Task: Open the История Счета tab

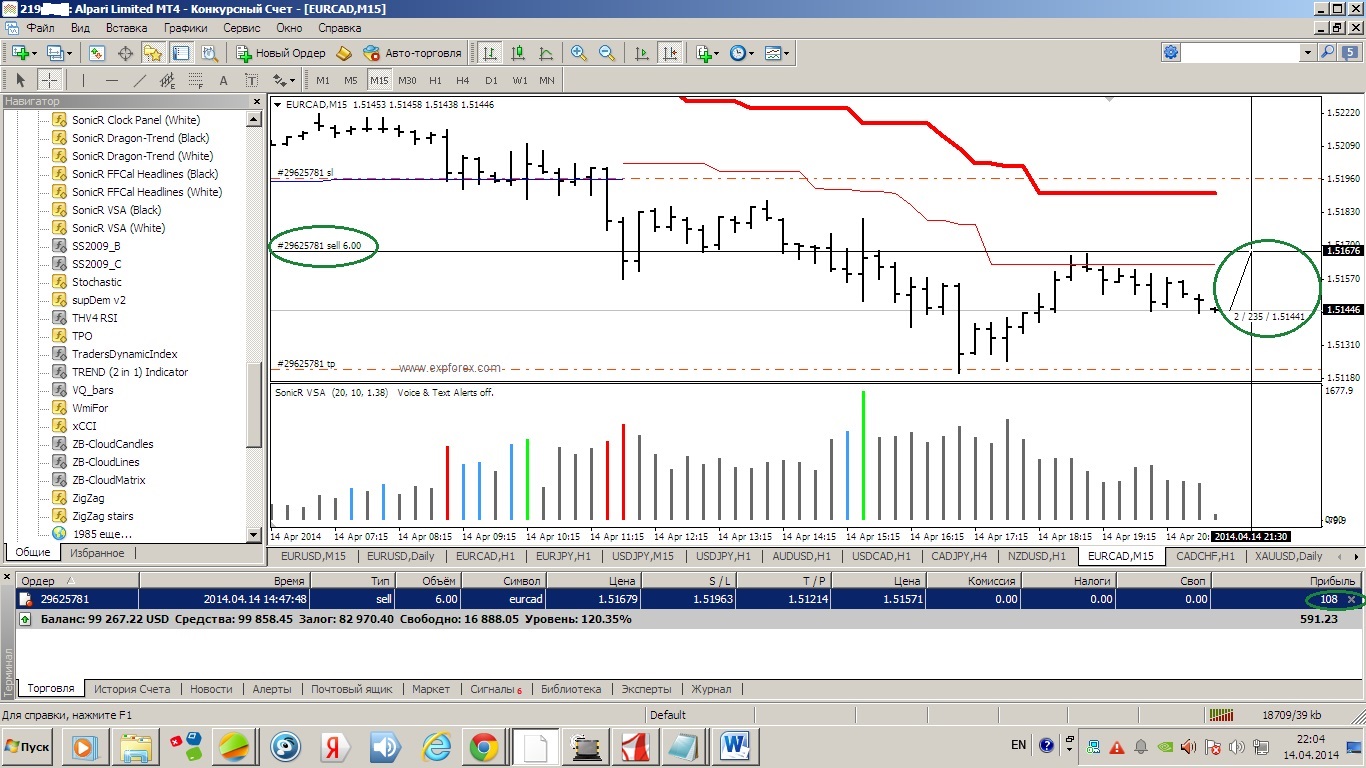Action: pyautogui.click(x=132, y=689)
